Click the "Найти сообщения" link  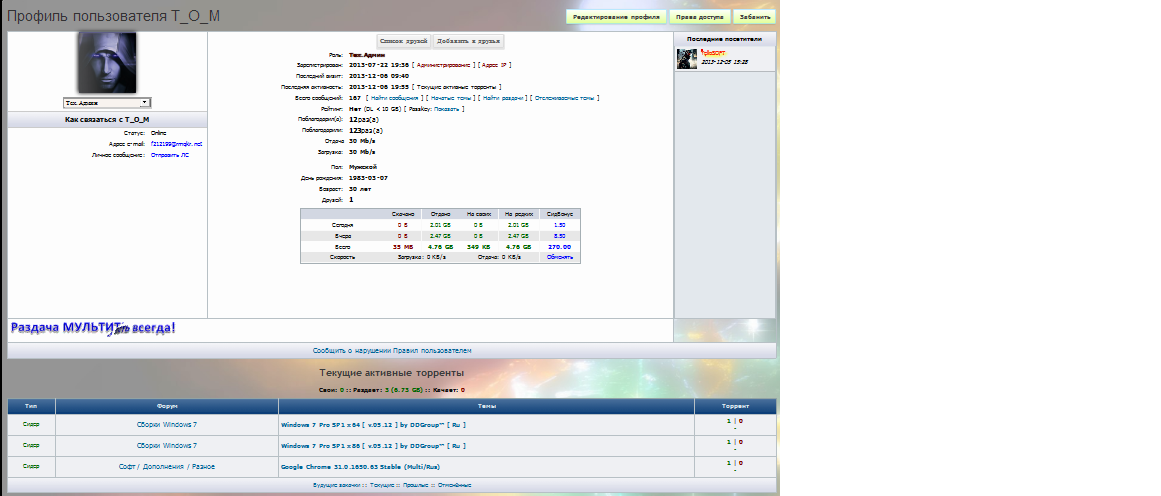(x=395, y=98)
